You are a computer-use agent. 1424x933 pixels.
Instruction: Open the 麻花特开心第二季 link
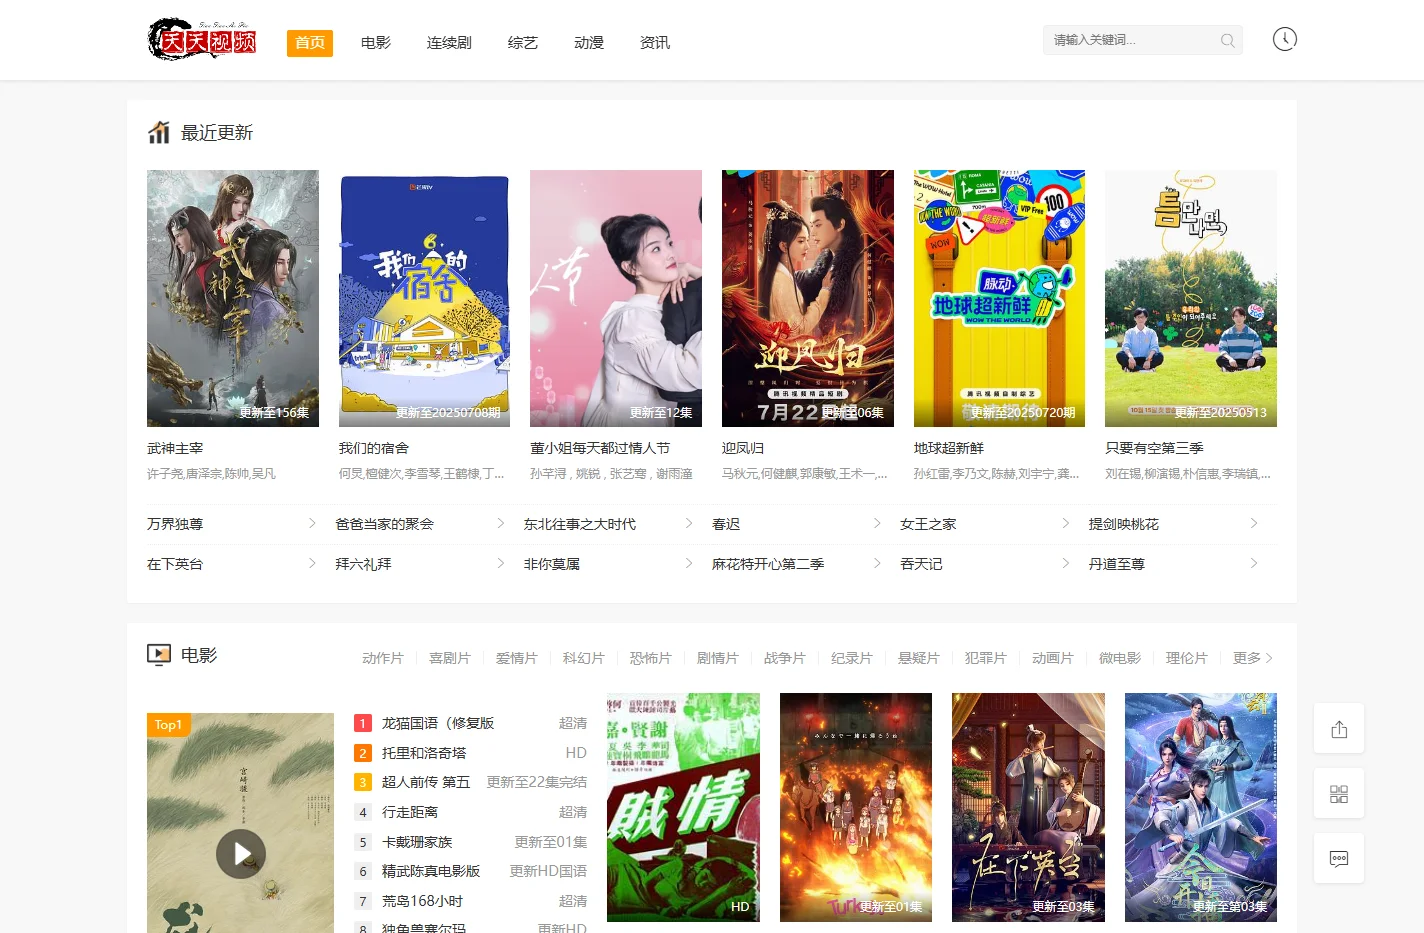pos(768,564)
